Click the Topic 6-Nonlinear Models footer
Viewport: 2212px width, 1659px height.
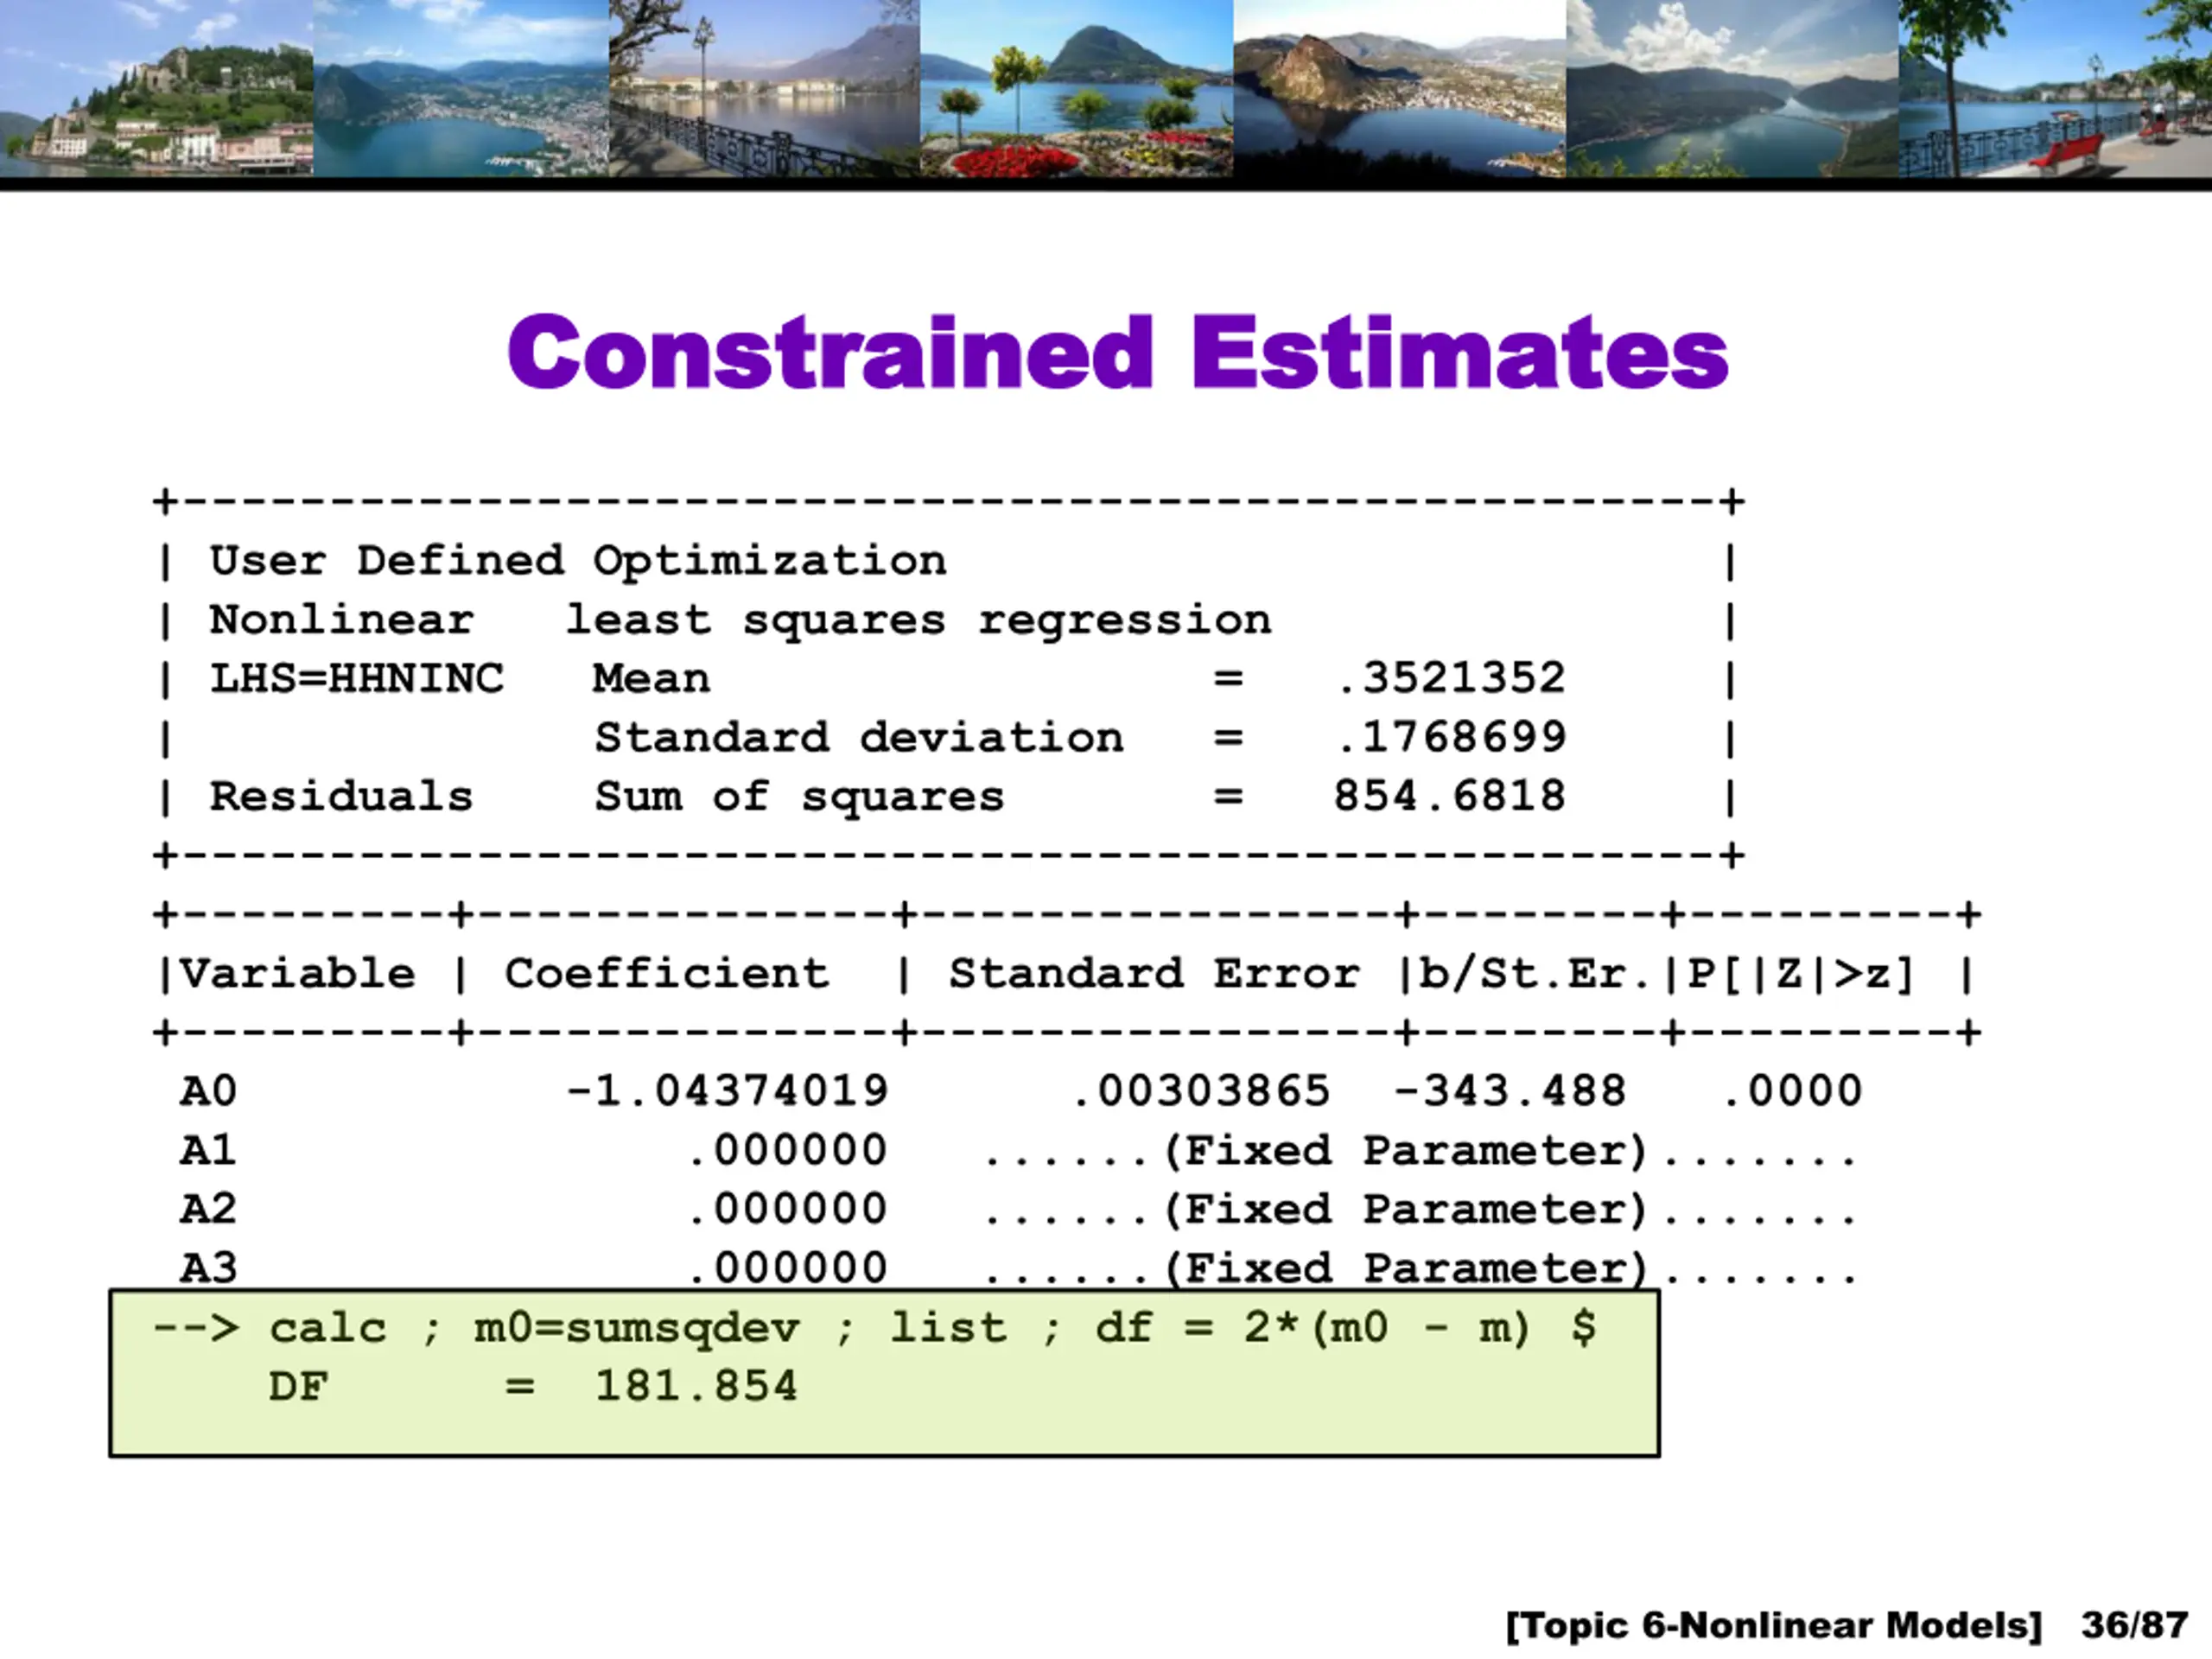[1772, 1625]
